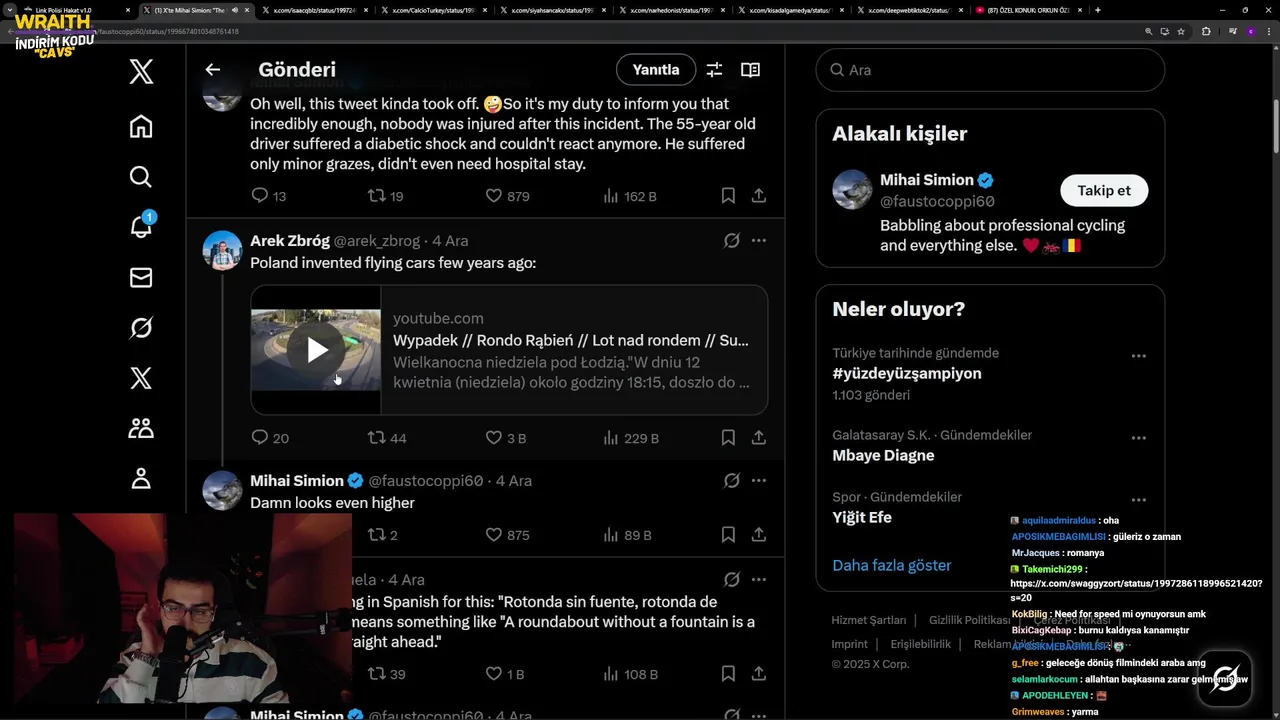Image resolution: width=1280 pixels, height=720 pixels.
Task: Open Notifications bell with badge
Action: (x=141, y=227)
